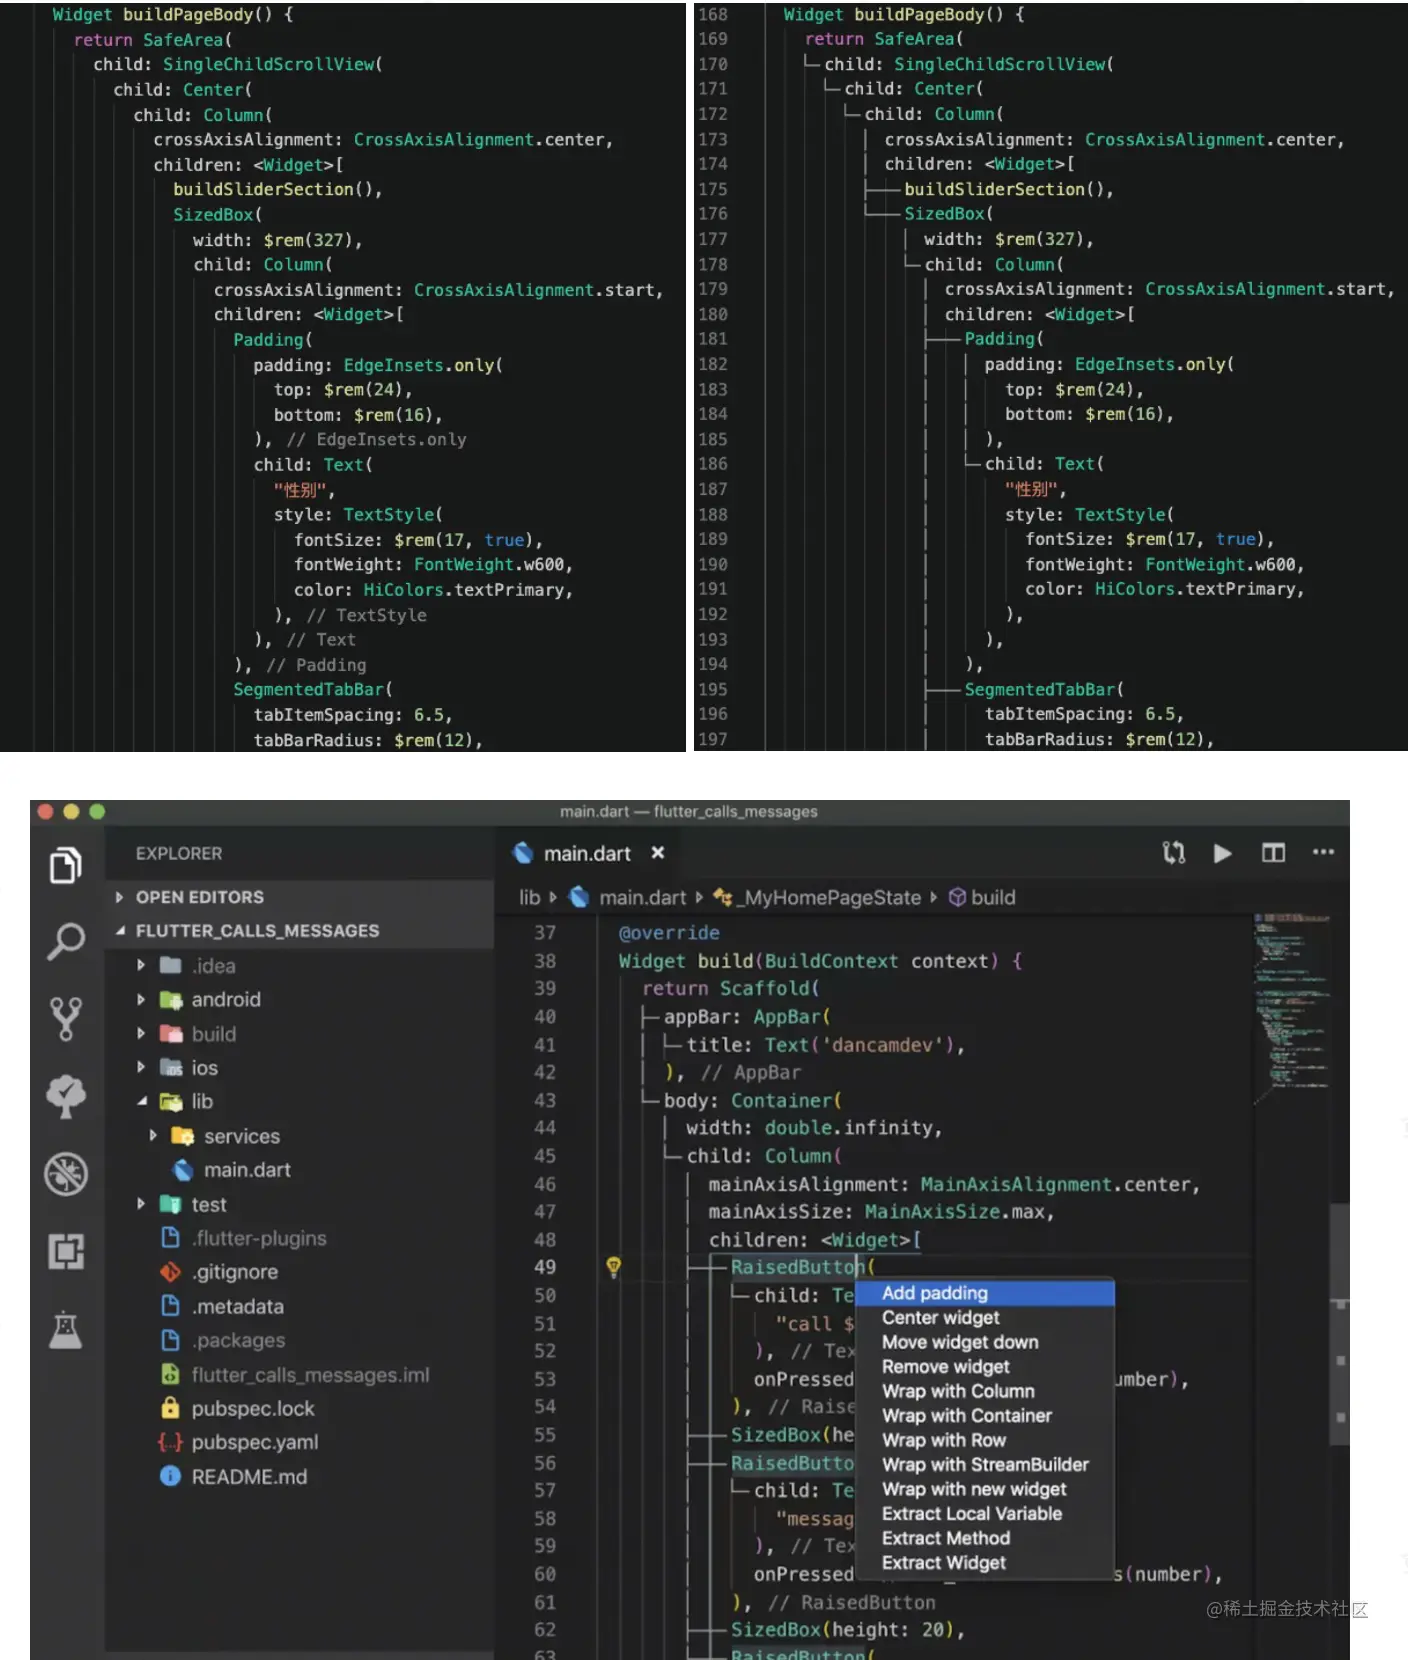Open flutter_calls_messages.iml in the explorer
The width and height of the screenshot is (1408, 1660).
[310, 1375]
